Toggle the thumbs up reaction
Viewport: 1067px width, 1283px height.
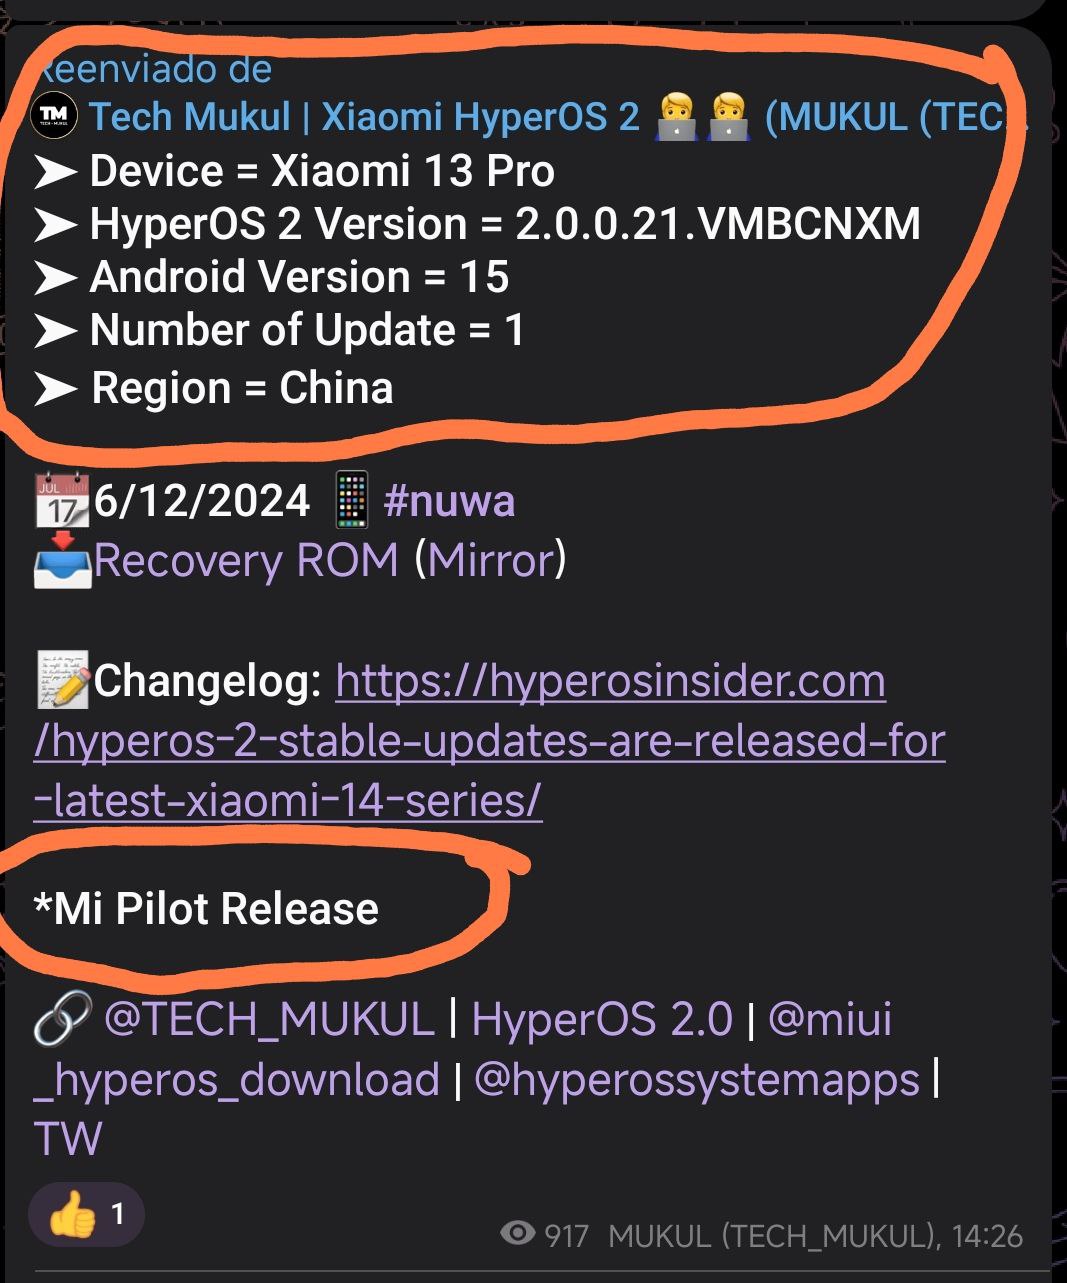pyautogui.click(x=86, y=1215)
